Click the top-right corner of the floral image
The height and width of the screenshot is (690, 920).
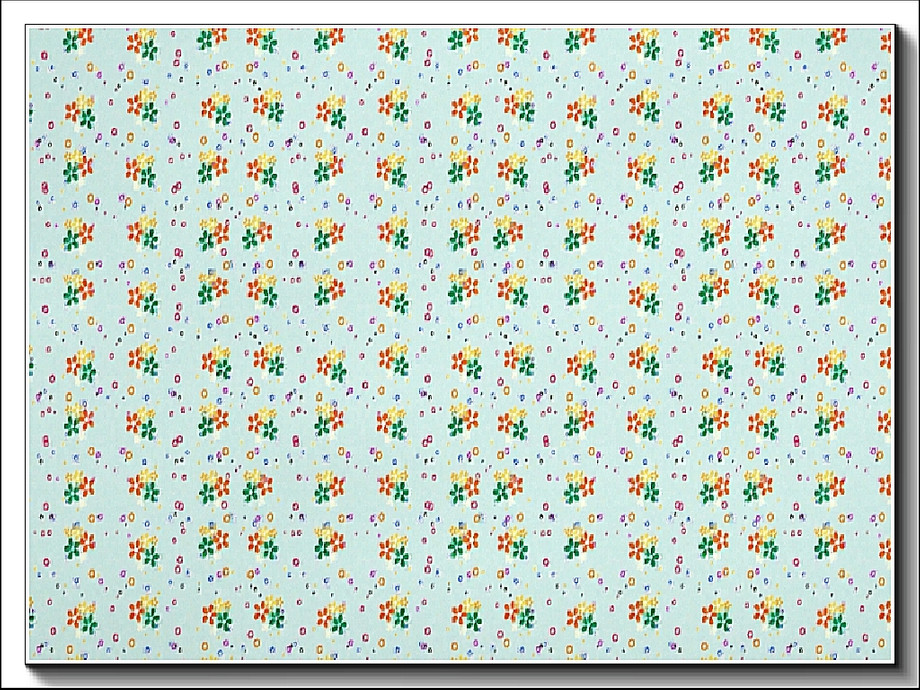click(x=890, y=28)
